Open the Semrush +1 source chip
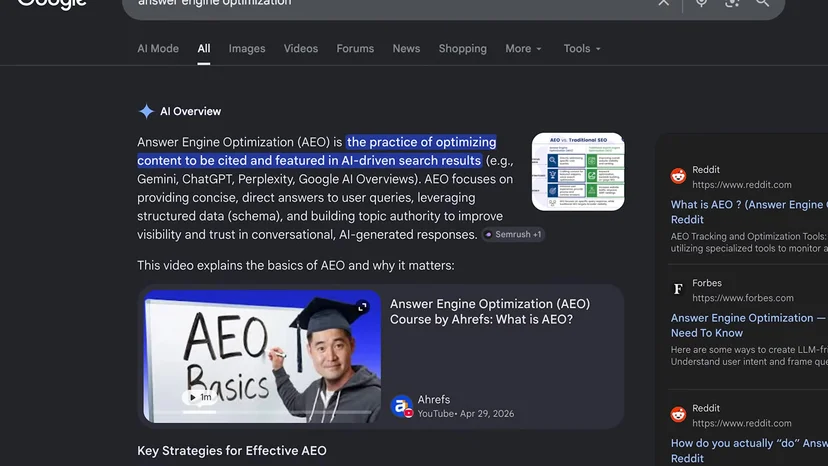 pyautogui.click(x=513, y=235)
